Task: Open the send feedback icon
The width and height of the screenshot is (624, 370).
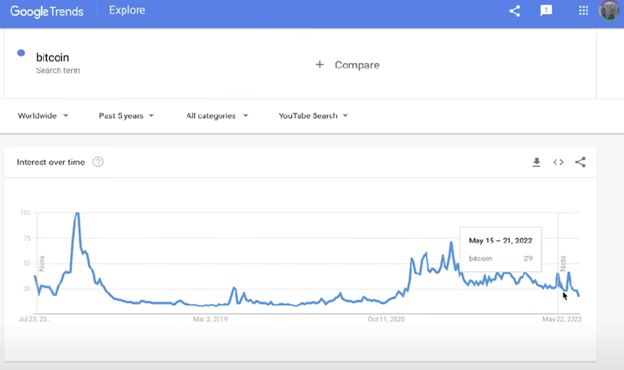Action: (546, 11)
